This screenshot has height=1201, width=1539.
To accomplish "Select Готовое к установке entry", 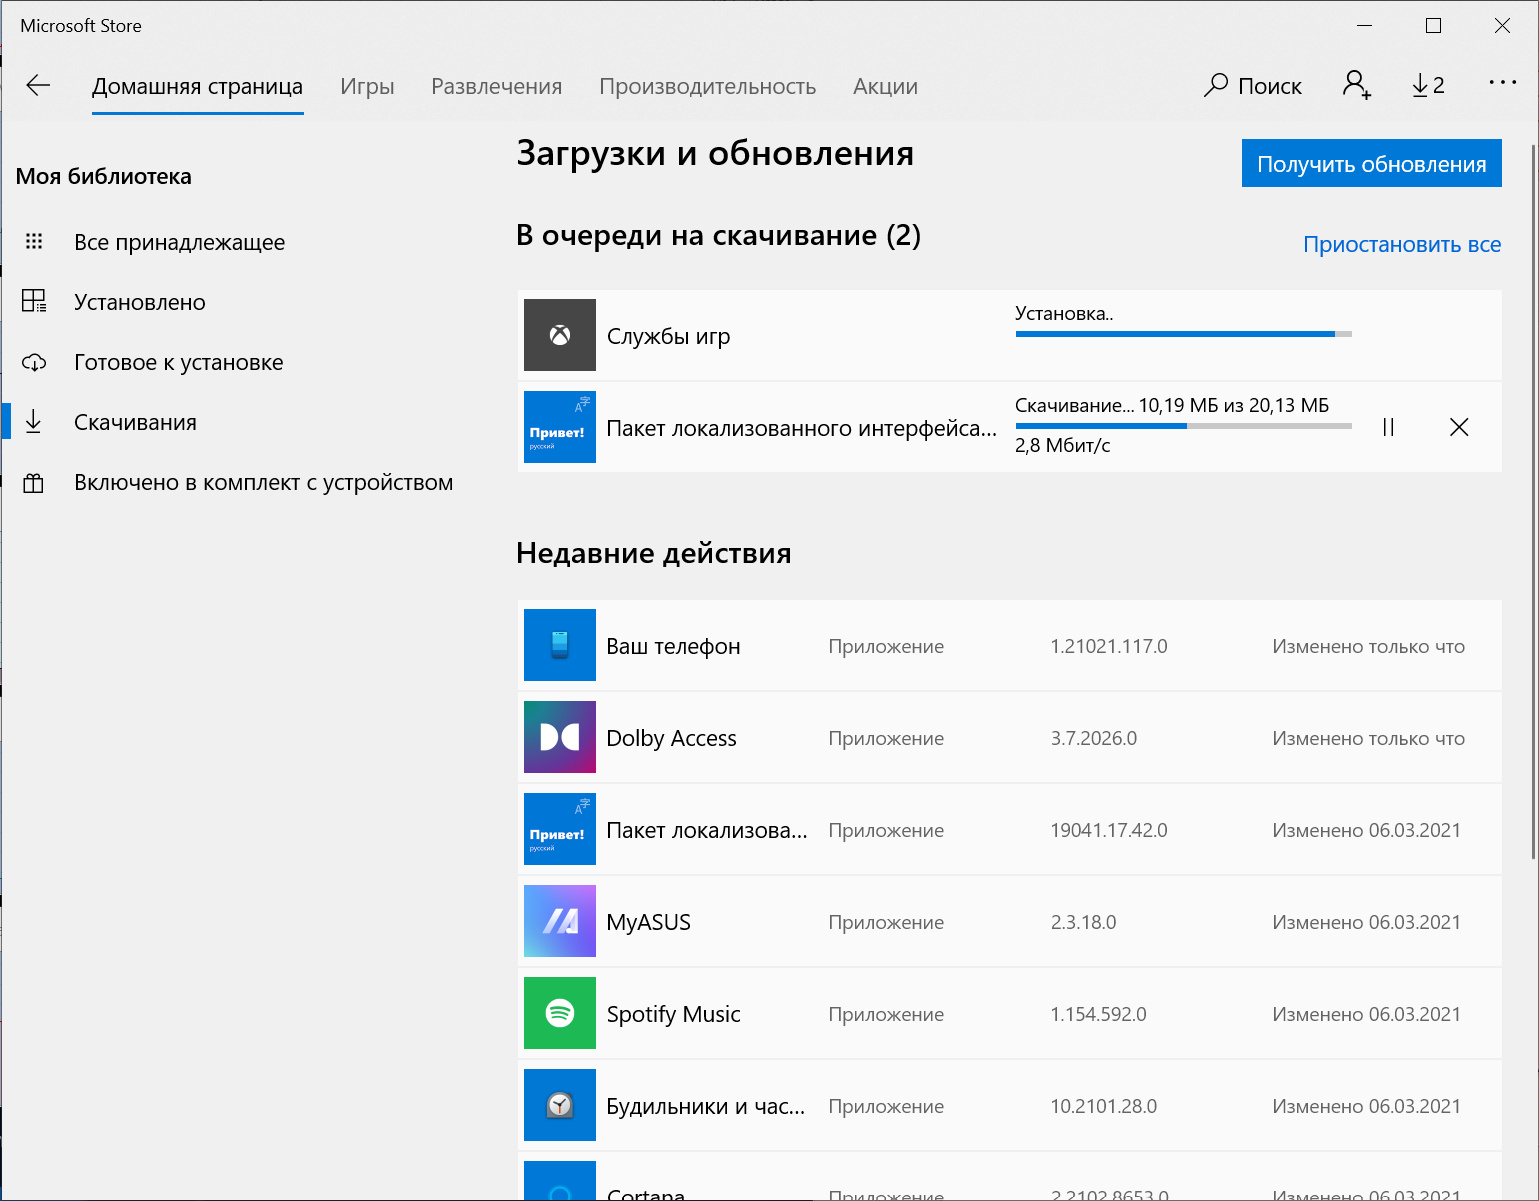I will point(179,362).
